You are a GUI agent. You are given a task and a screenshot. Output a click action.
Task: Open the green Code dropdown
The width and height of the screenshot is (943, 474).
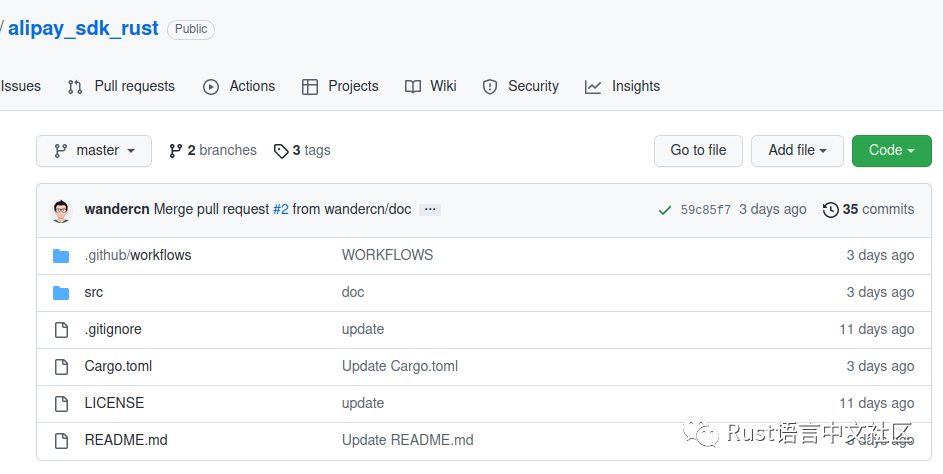[891, 150]
